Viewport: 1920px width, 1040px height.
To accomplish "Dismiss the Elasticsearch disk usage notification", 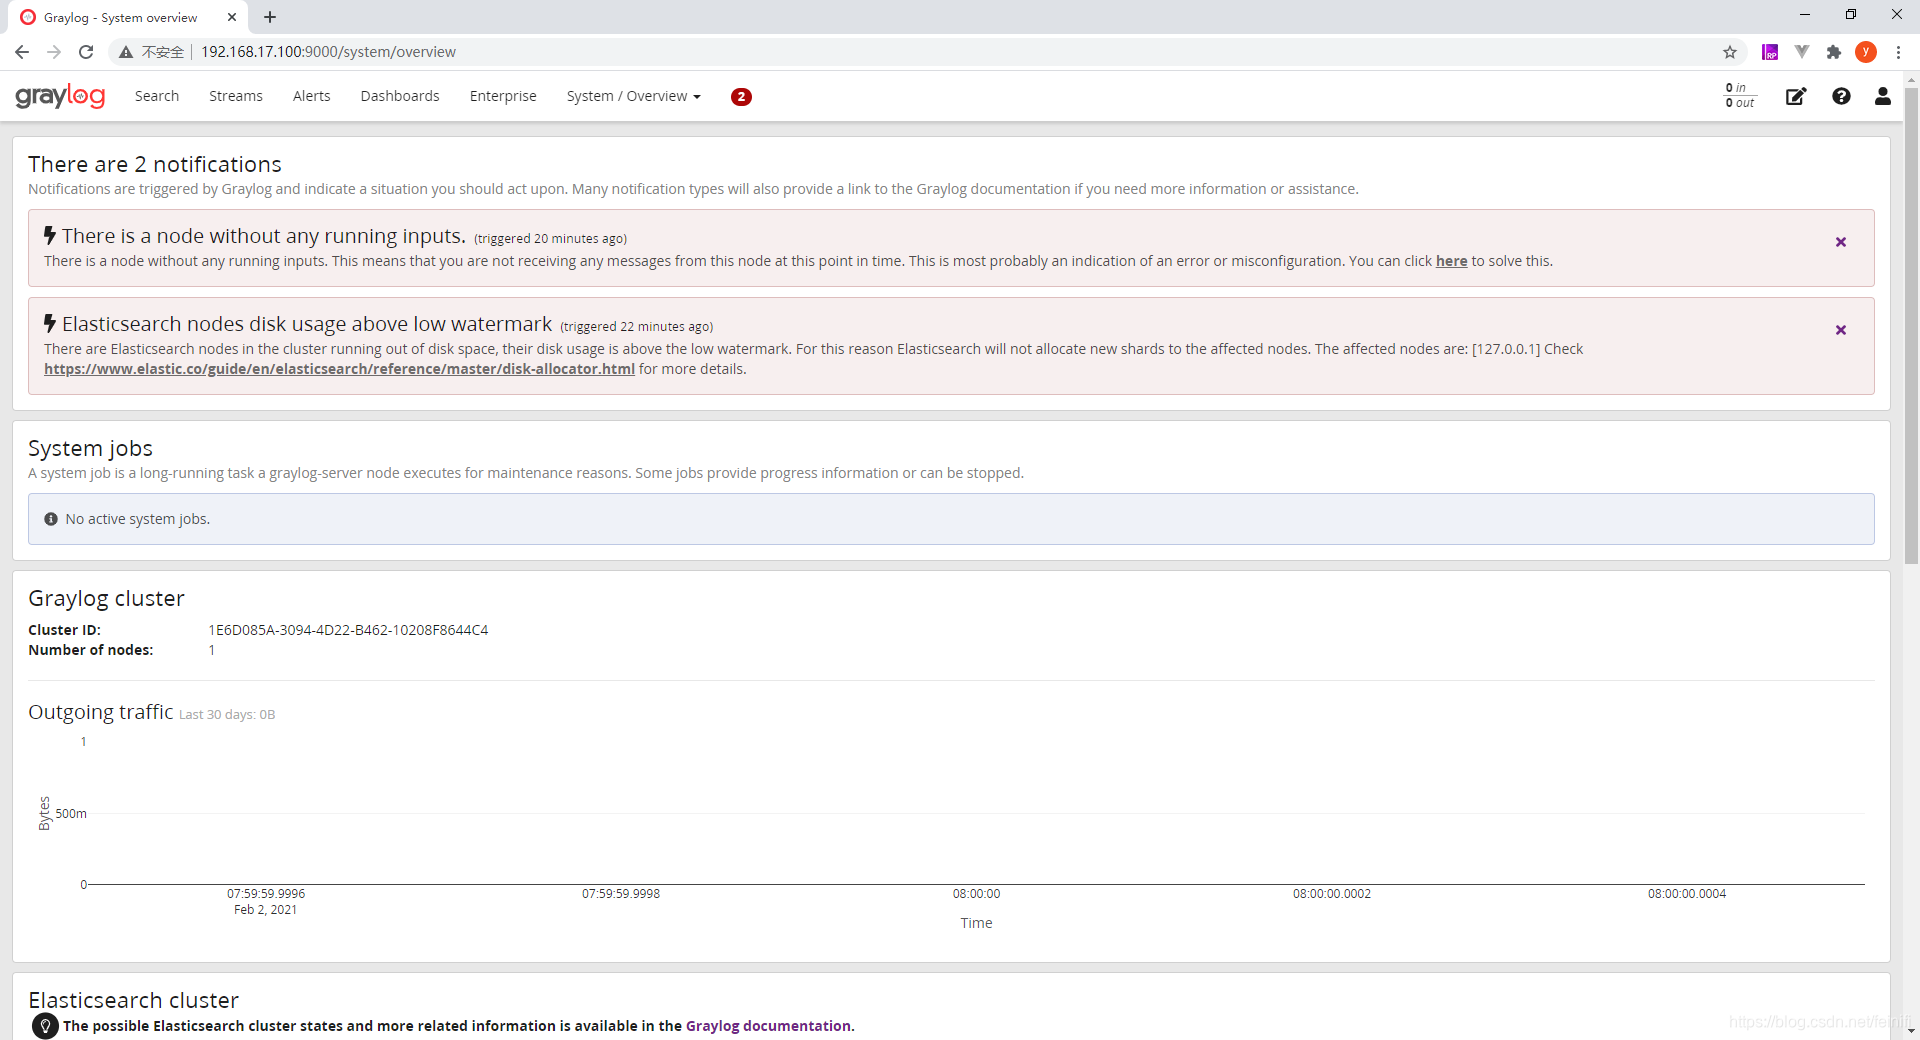I will coord(1841,330).
